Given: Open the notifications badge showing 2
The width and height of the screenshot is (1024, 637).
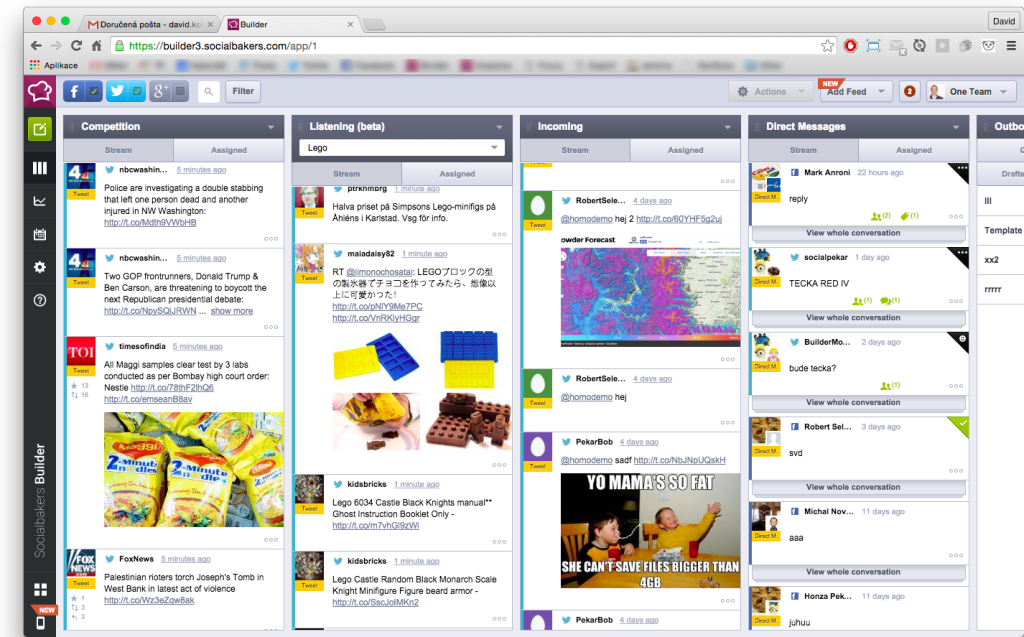Looking at the screenshot, I should tap(909, 91).
